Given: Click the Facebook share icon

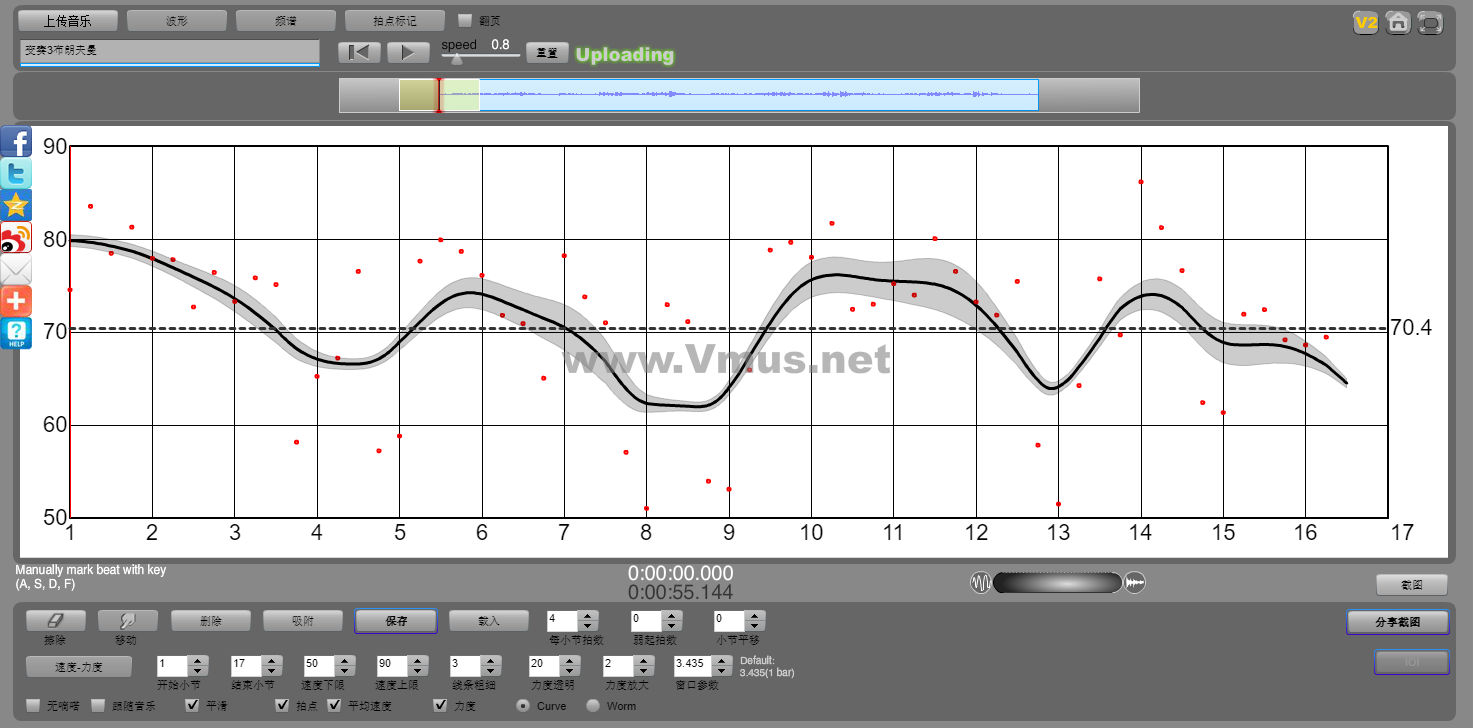Looking at the screenshot, I should [16, 141].
